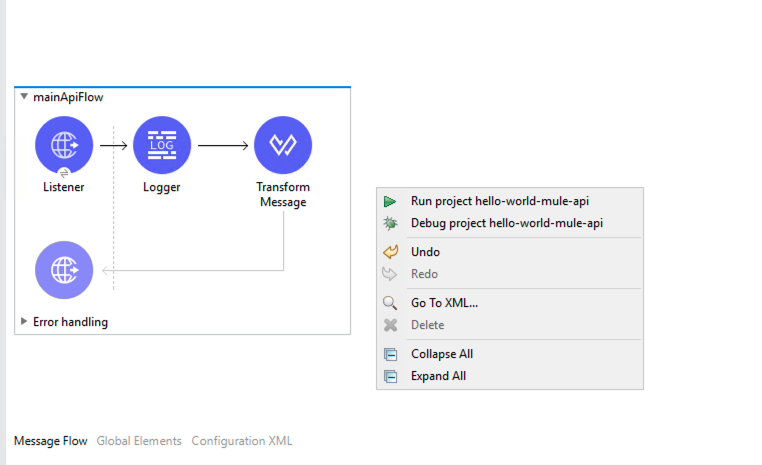Click the Logger label text
The image size is (762, 465).
click(161, 187)
